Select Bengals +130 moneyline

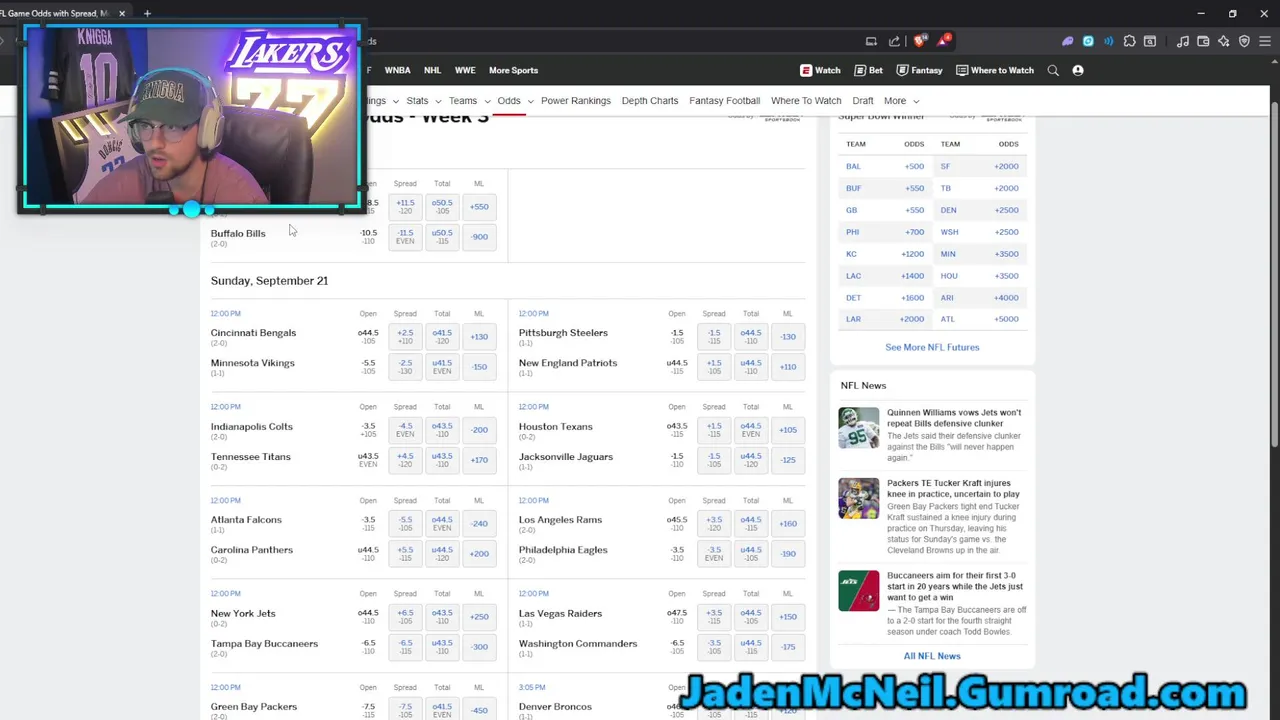[479, 337]
